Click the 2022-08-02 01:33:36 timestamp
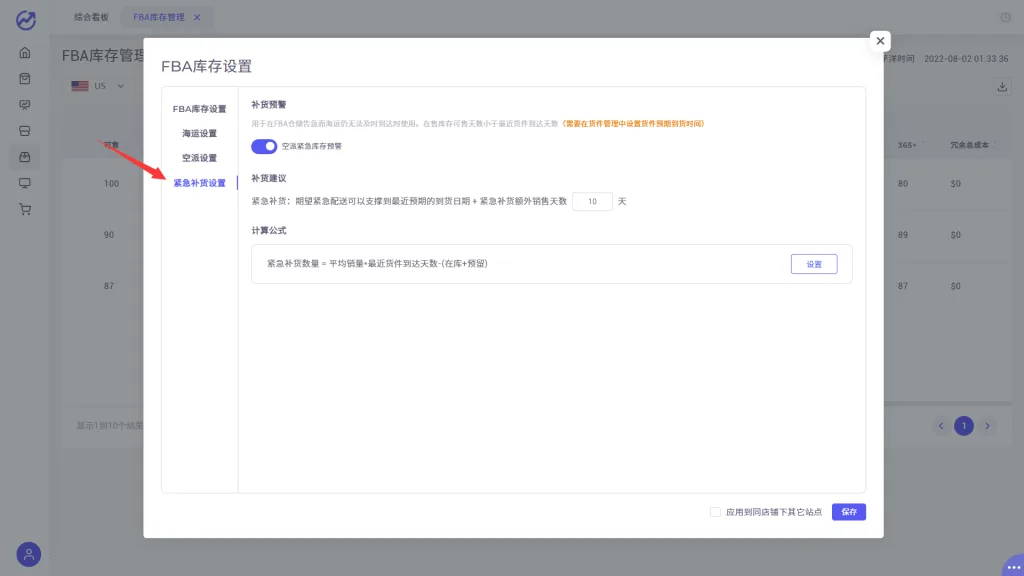The image size is (1024, 576). [x=966, y=59]
